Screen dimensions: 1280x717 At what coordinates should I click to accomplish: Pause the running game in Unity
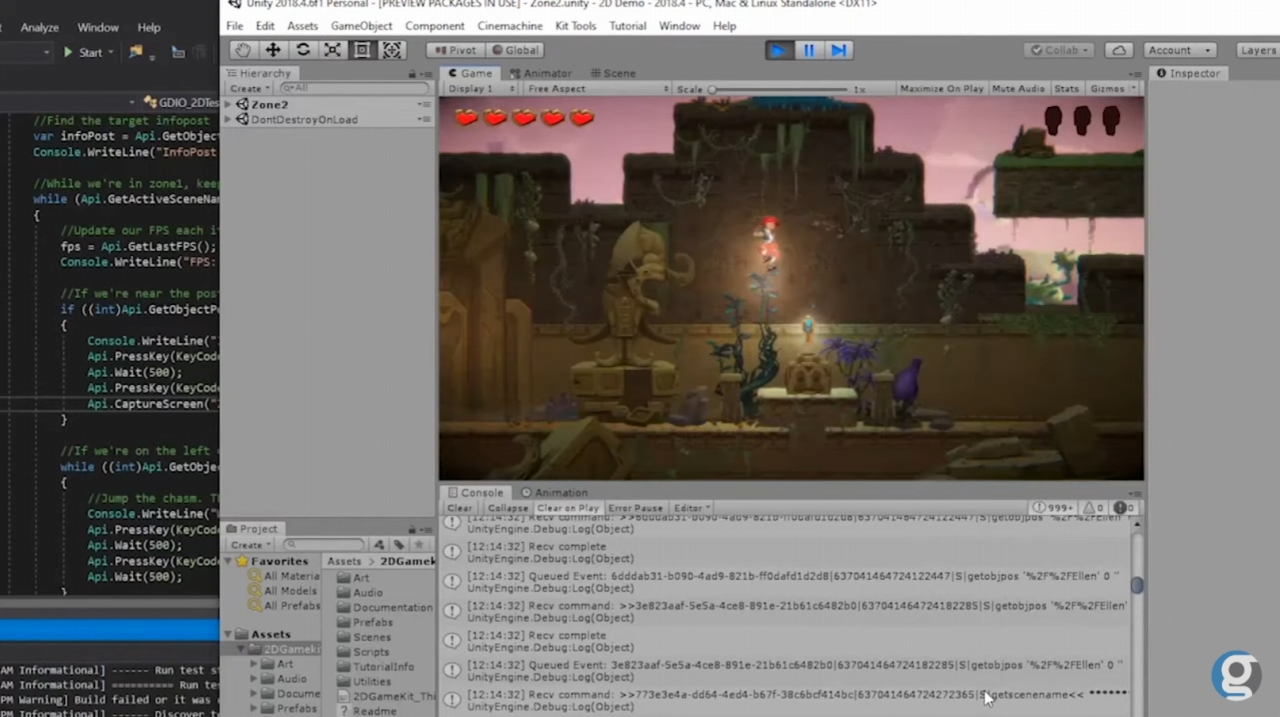[809, 50]
